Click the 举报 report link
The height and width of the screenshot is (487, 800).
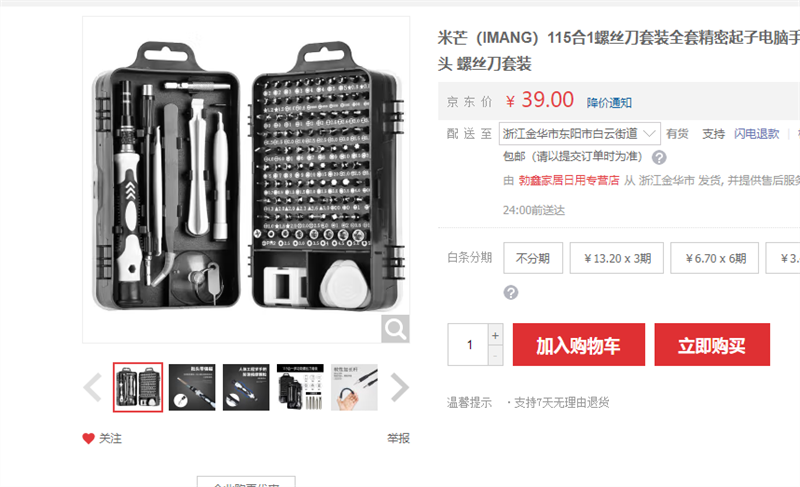point(398,439)
